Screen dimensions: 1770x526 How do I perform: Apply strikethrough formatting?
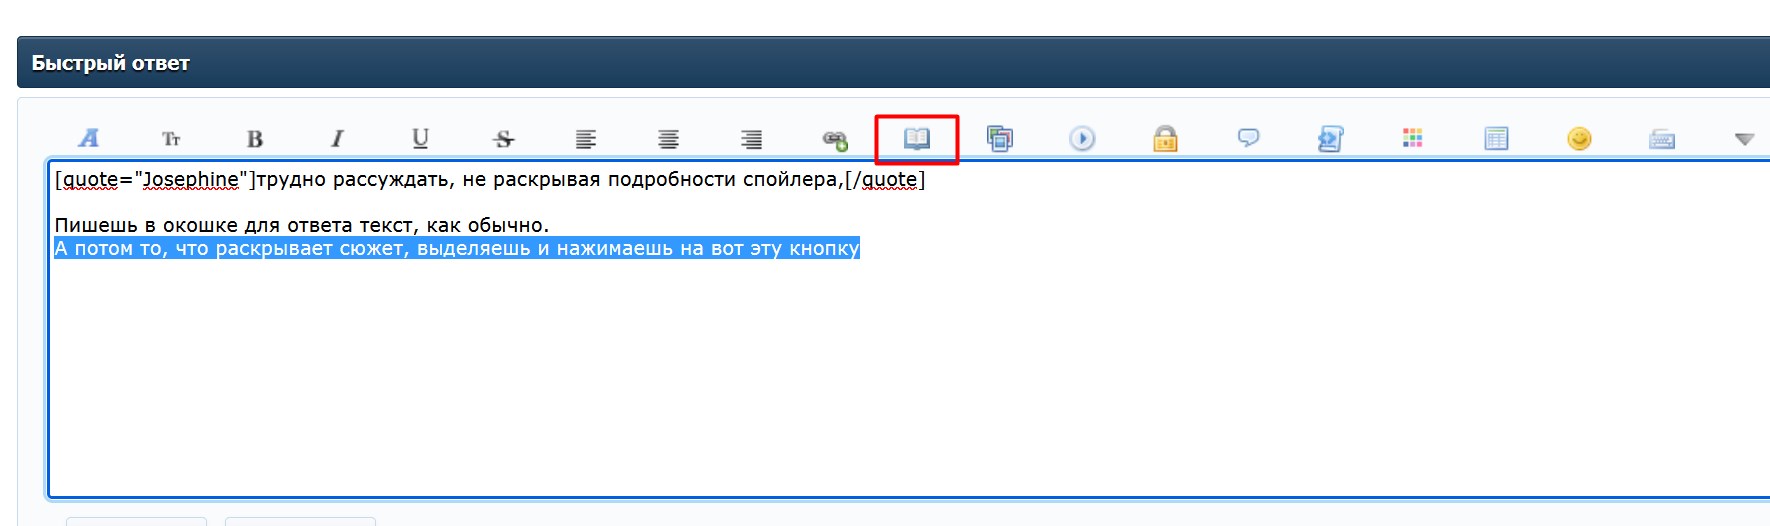click(504, 139)
